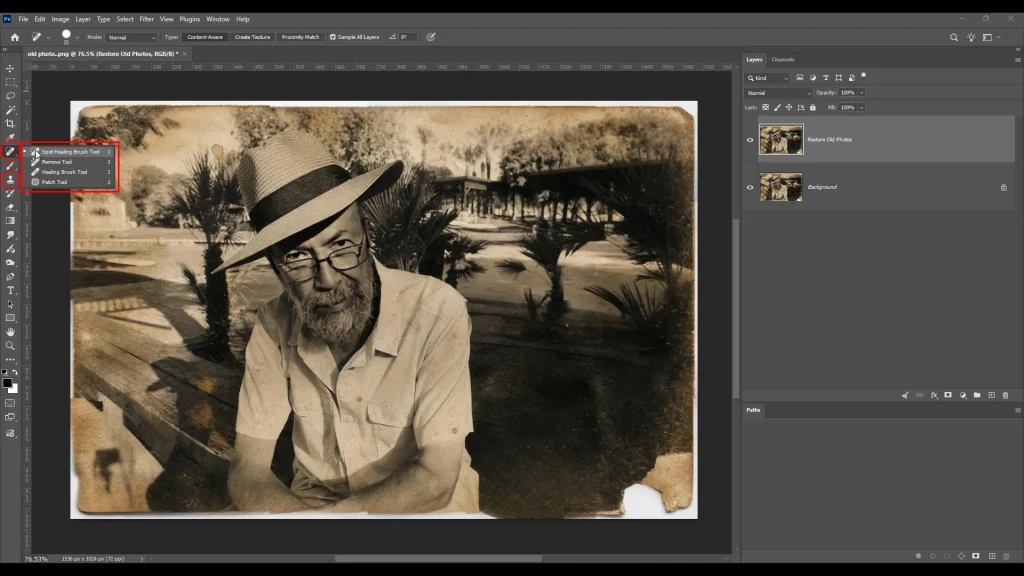The width and height of the screenshot is (1024, 576).
Task: Click the Paths panel tab
Action: pyautogui.click(x=753, y=410)
